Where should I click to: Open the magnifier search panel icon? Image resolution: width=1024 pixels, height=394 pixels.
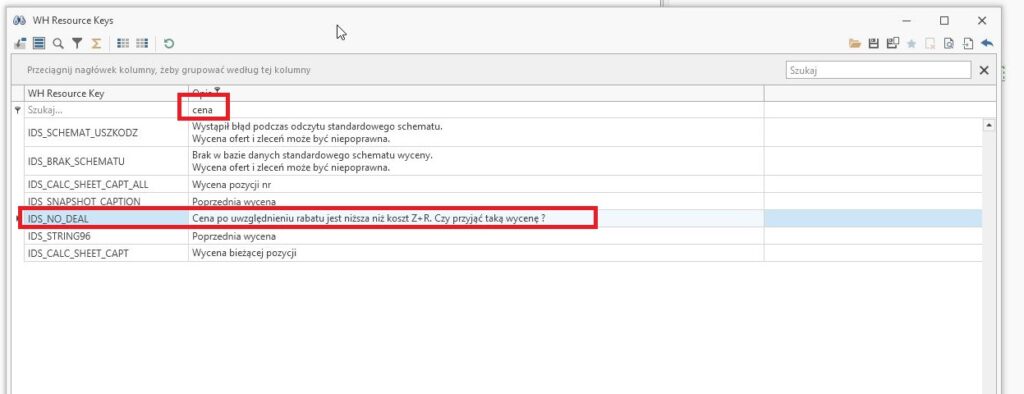(58, 43)
